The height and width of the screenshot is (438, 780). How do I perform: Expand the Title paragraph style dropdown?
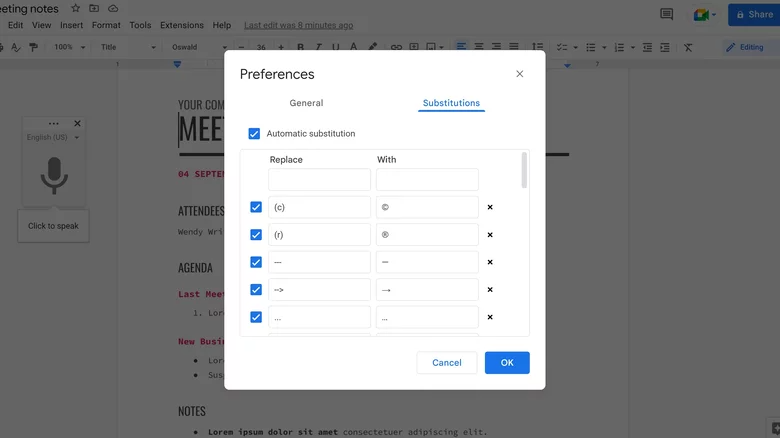click(x=128, y=47)
